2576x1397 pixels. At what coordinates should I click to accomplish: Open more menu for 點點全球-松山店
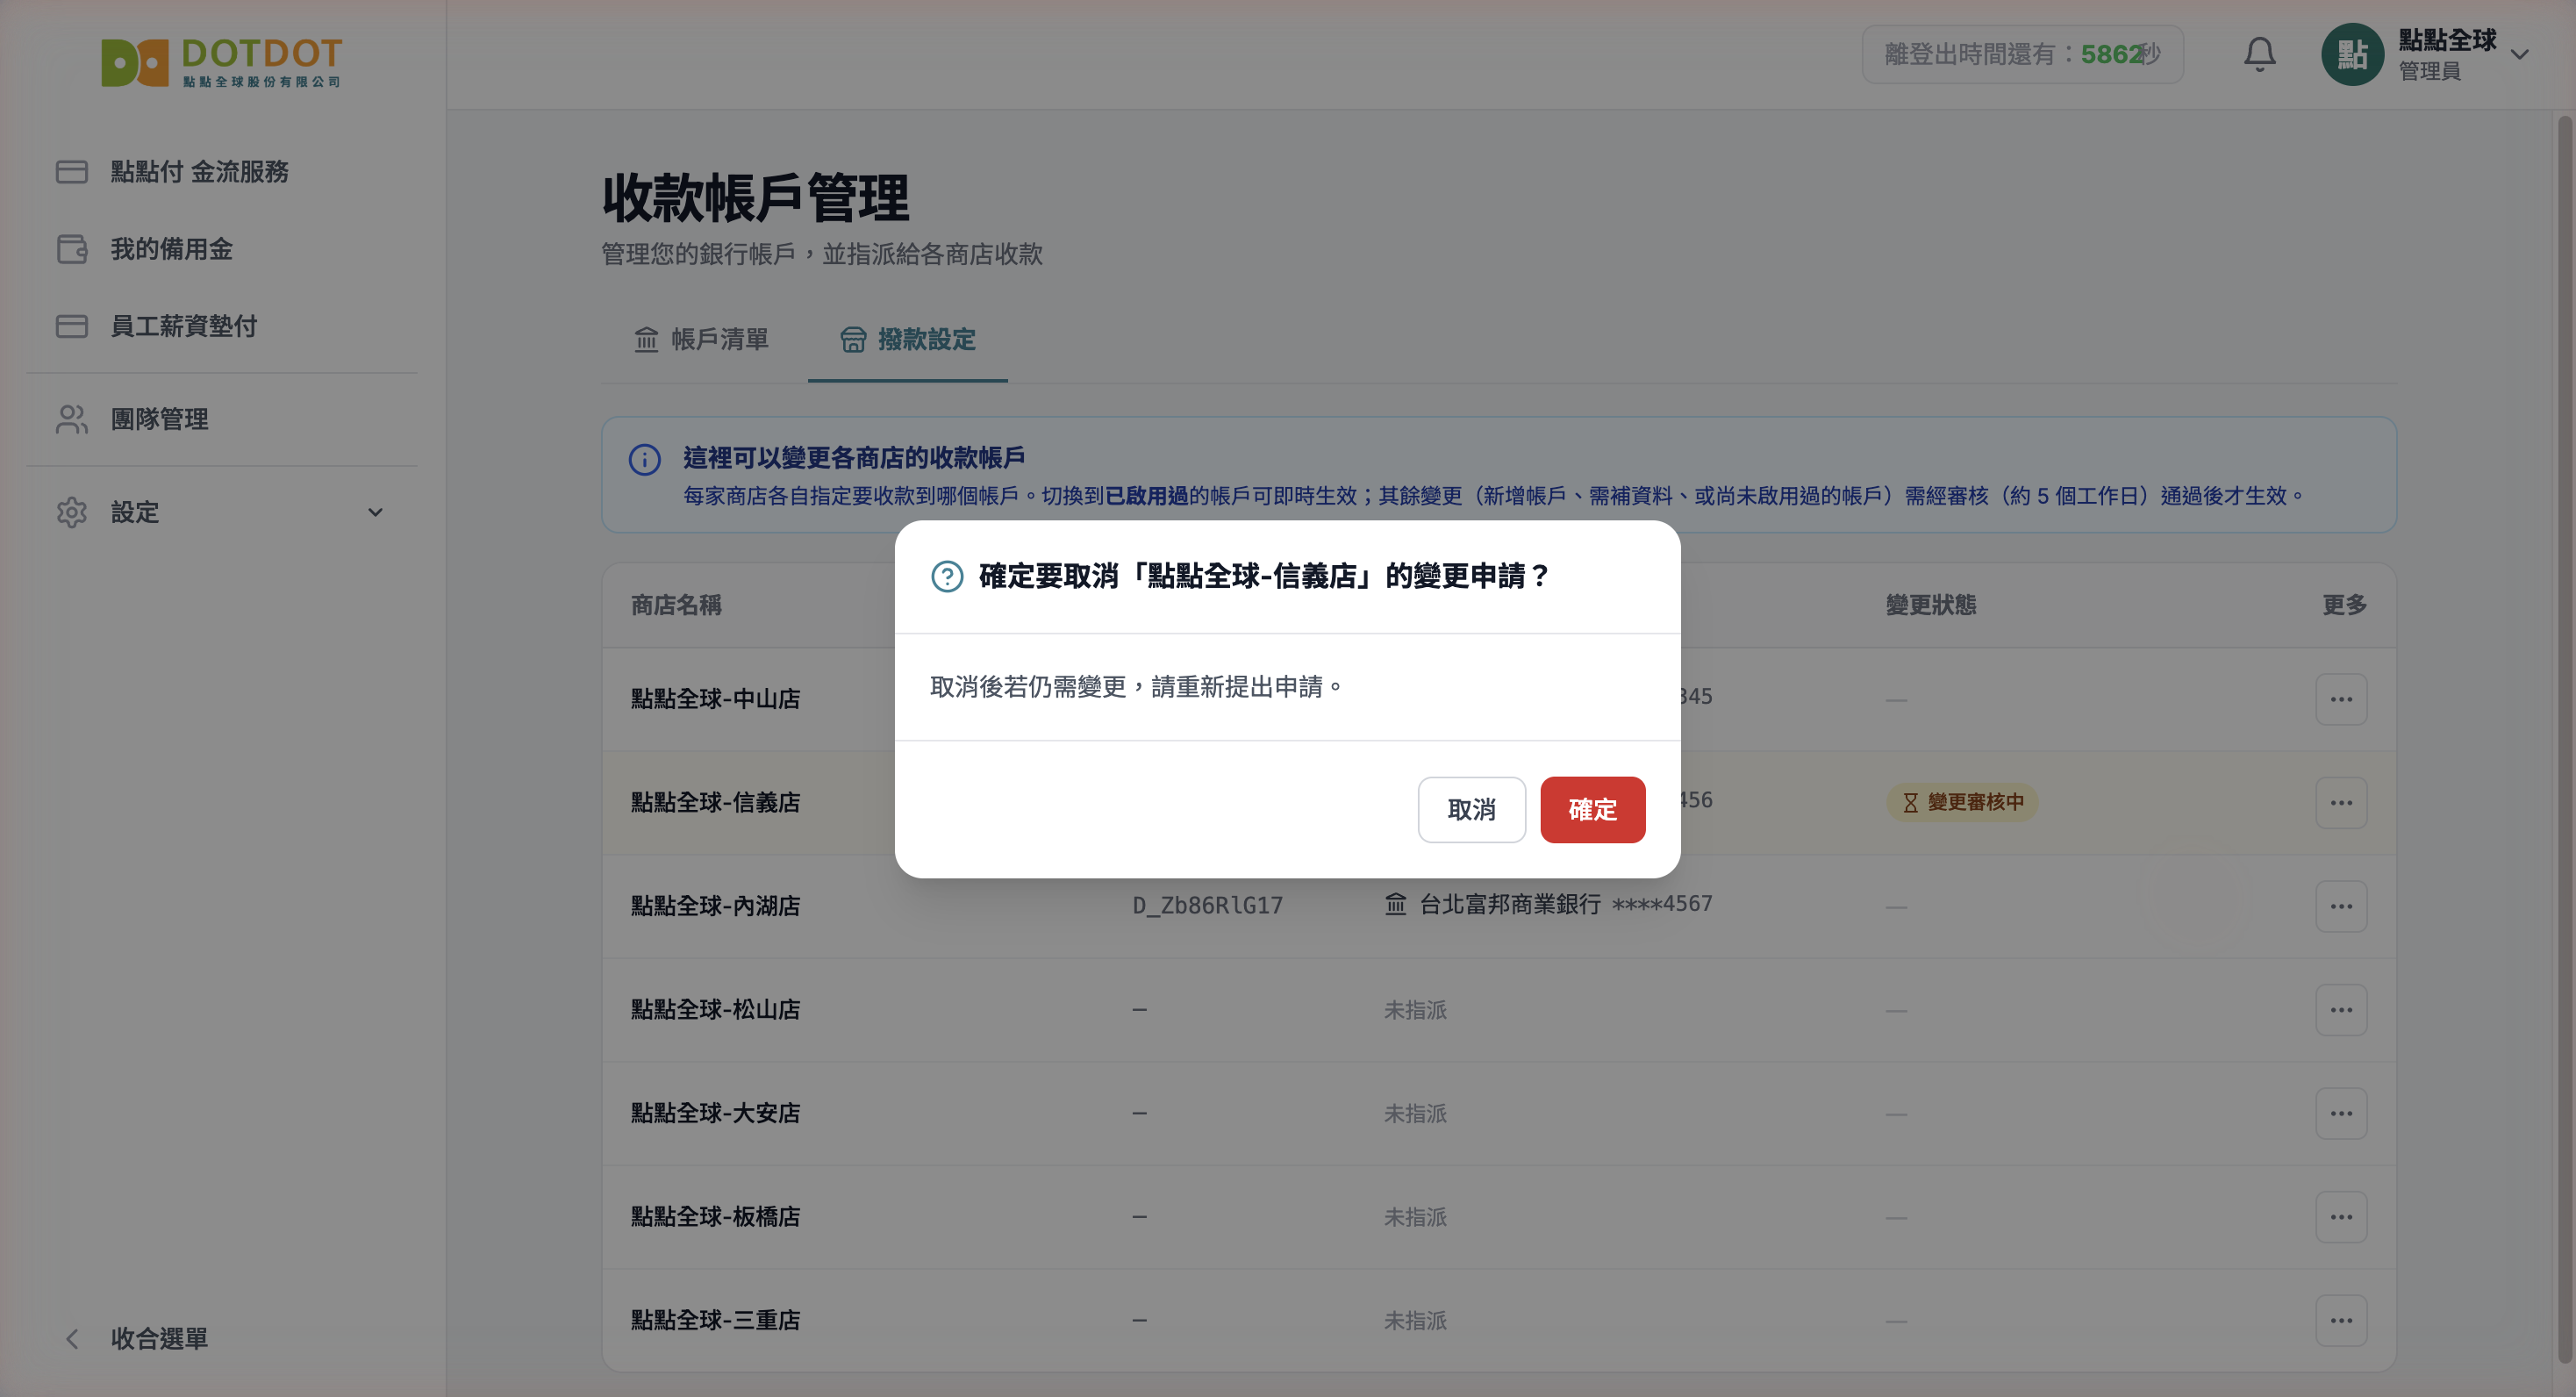(x=2341, y=1010)
